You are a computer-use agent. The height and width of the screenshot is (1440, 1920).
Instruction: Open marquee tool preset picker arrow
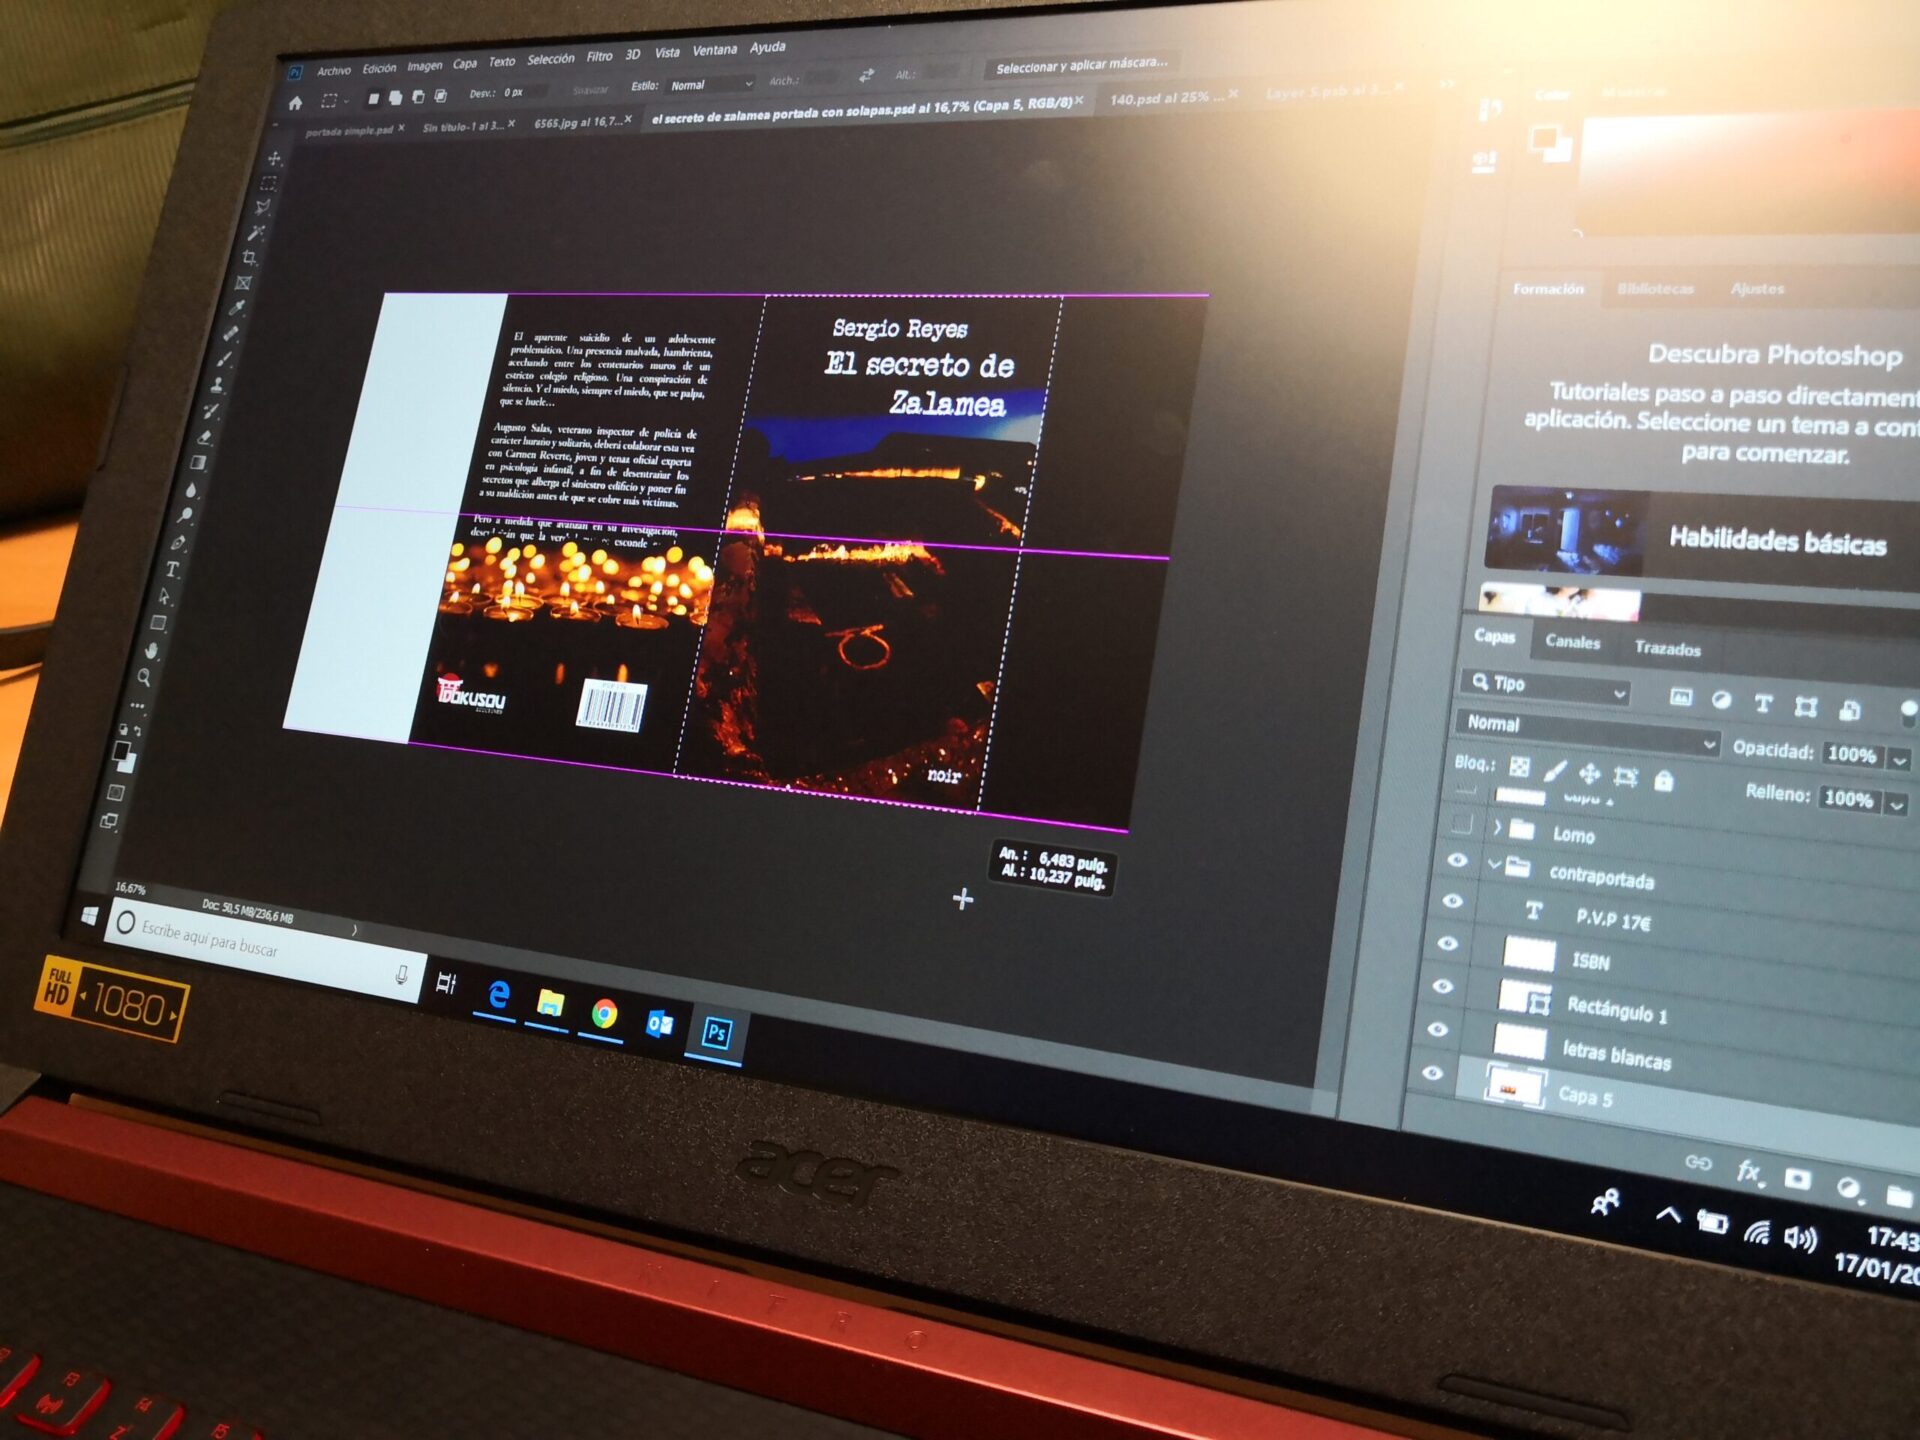point(346,101)
